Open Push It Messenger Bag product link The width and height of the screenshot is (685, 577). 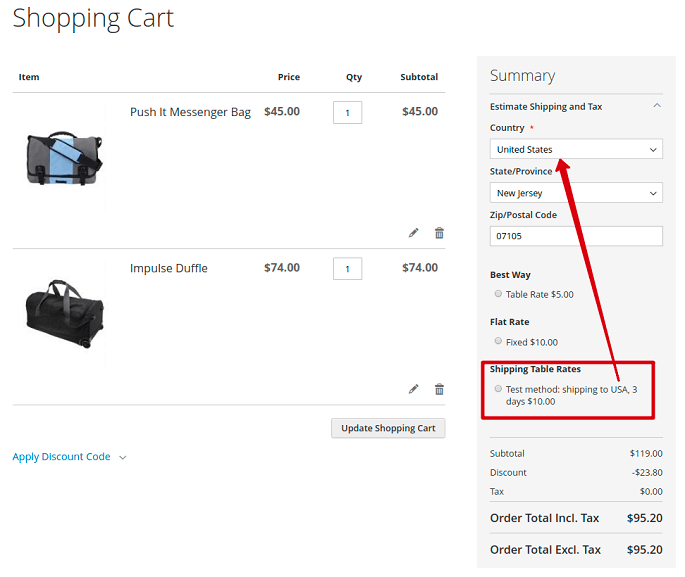coord(190,112)
